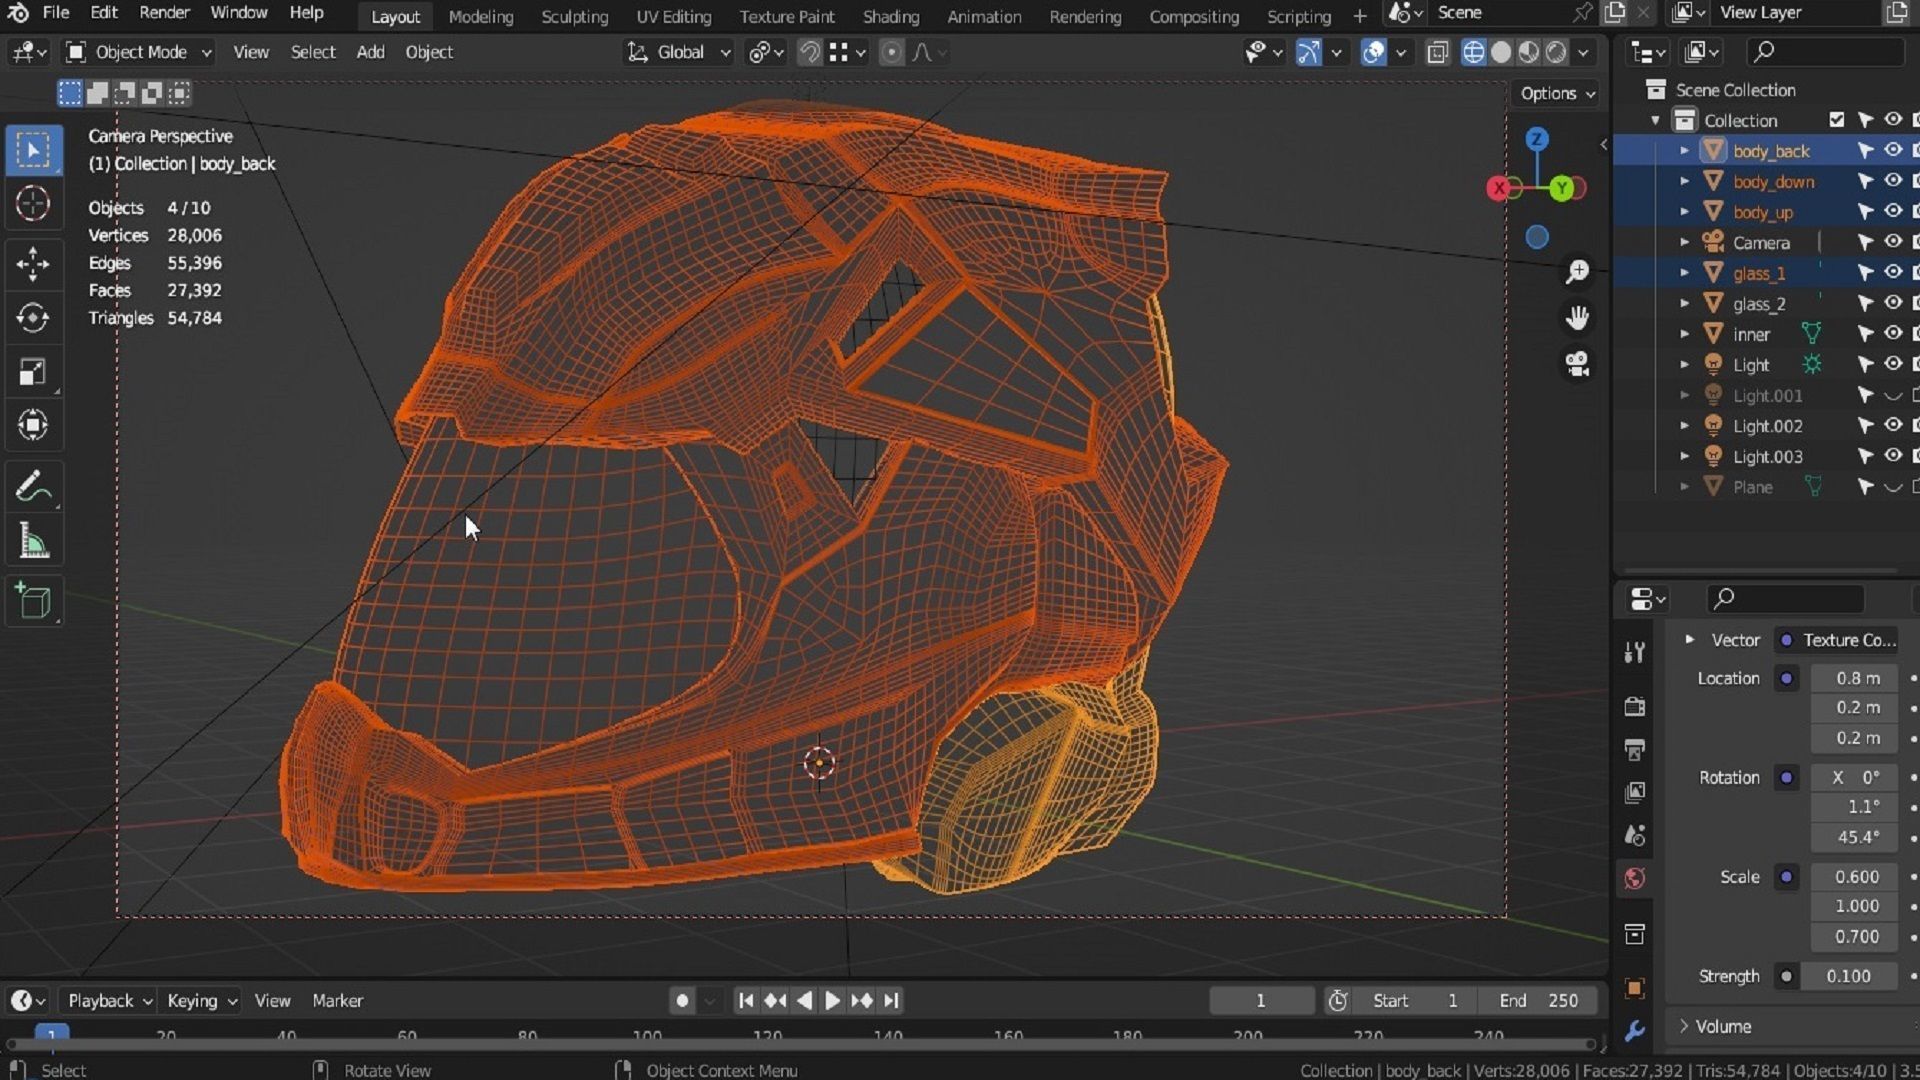Viewport: 1920px width, 1080px height.
Task: Switch to solid viewport shading
Action: (1501, 52)
